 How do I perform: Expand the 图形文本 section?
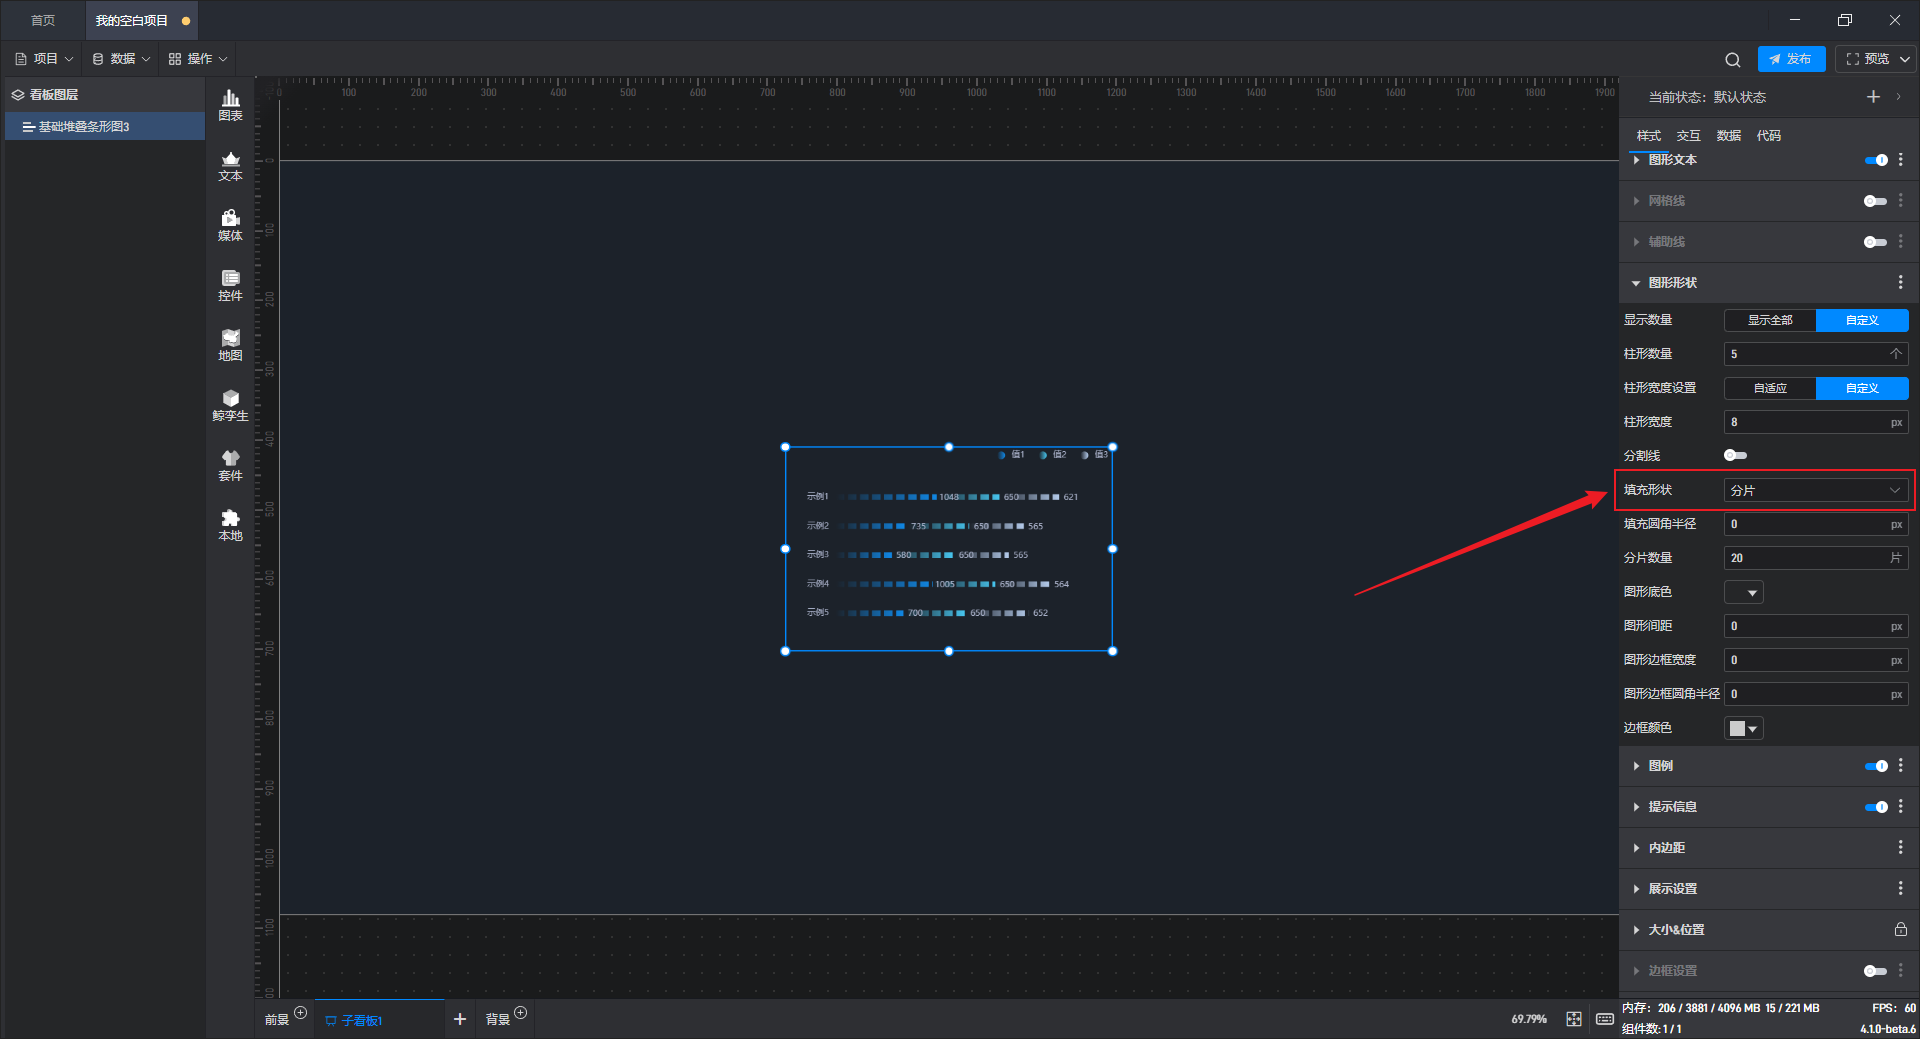click(1636, 160)
